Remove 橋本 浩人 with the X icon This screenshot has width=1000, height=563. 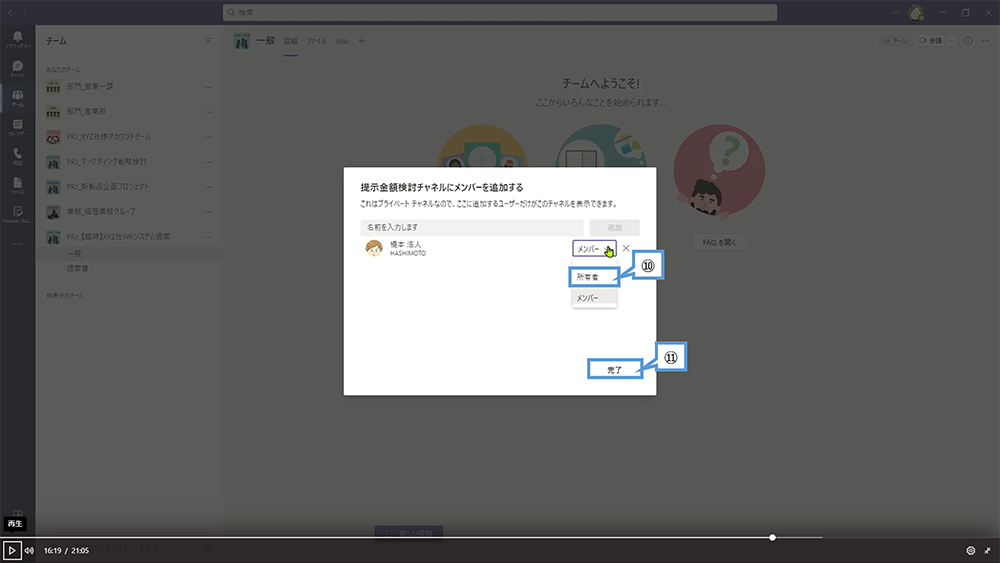[x=626, y=249]
